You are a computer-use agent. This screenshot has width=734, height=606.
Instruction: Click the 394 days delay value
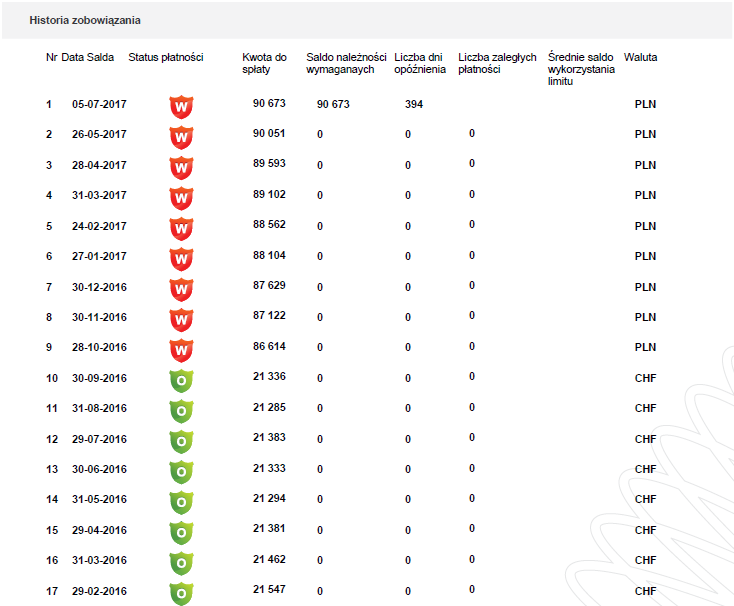click(x=414, y=104)
